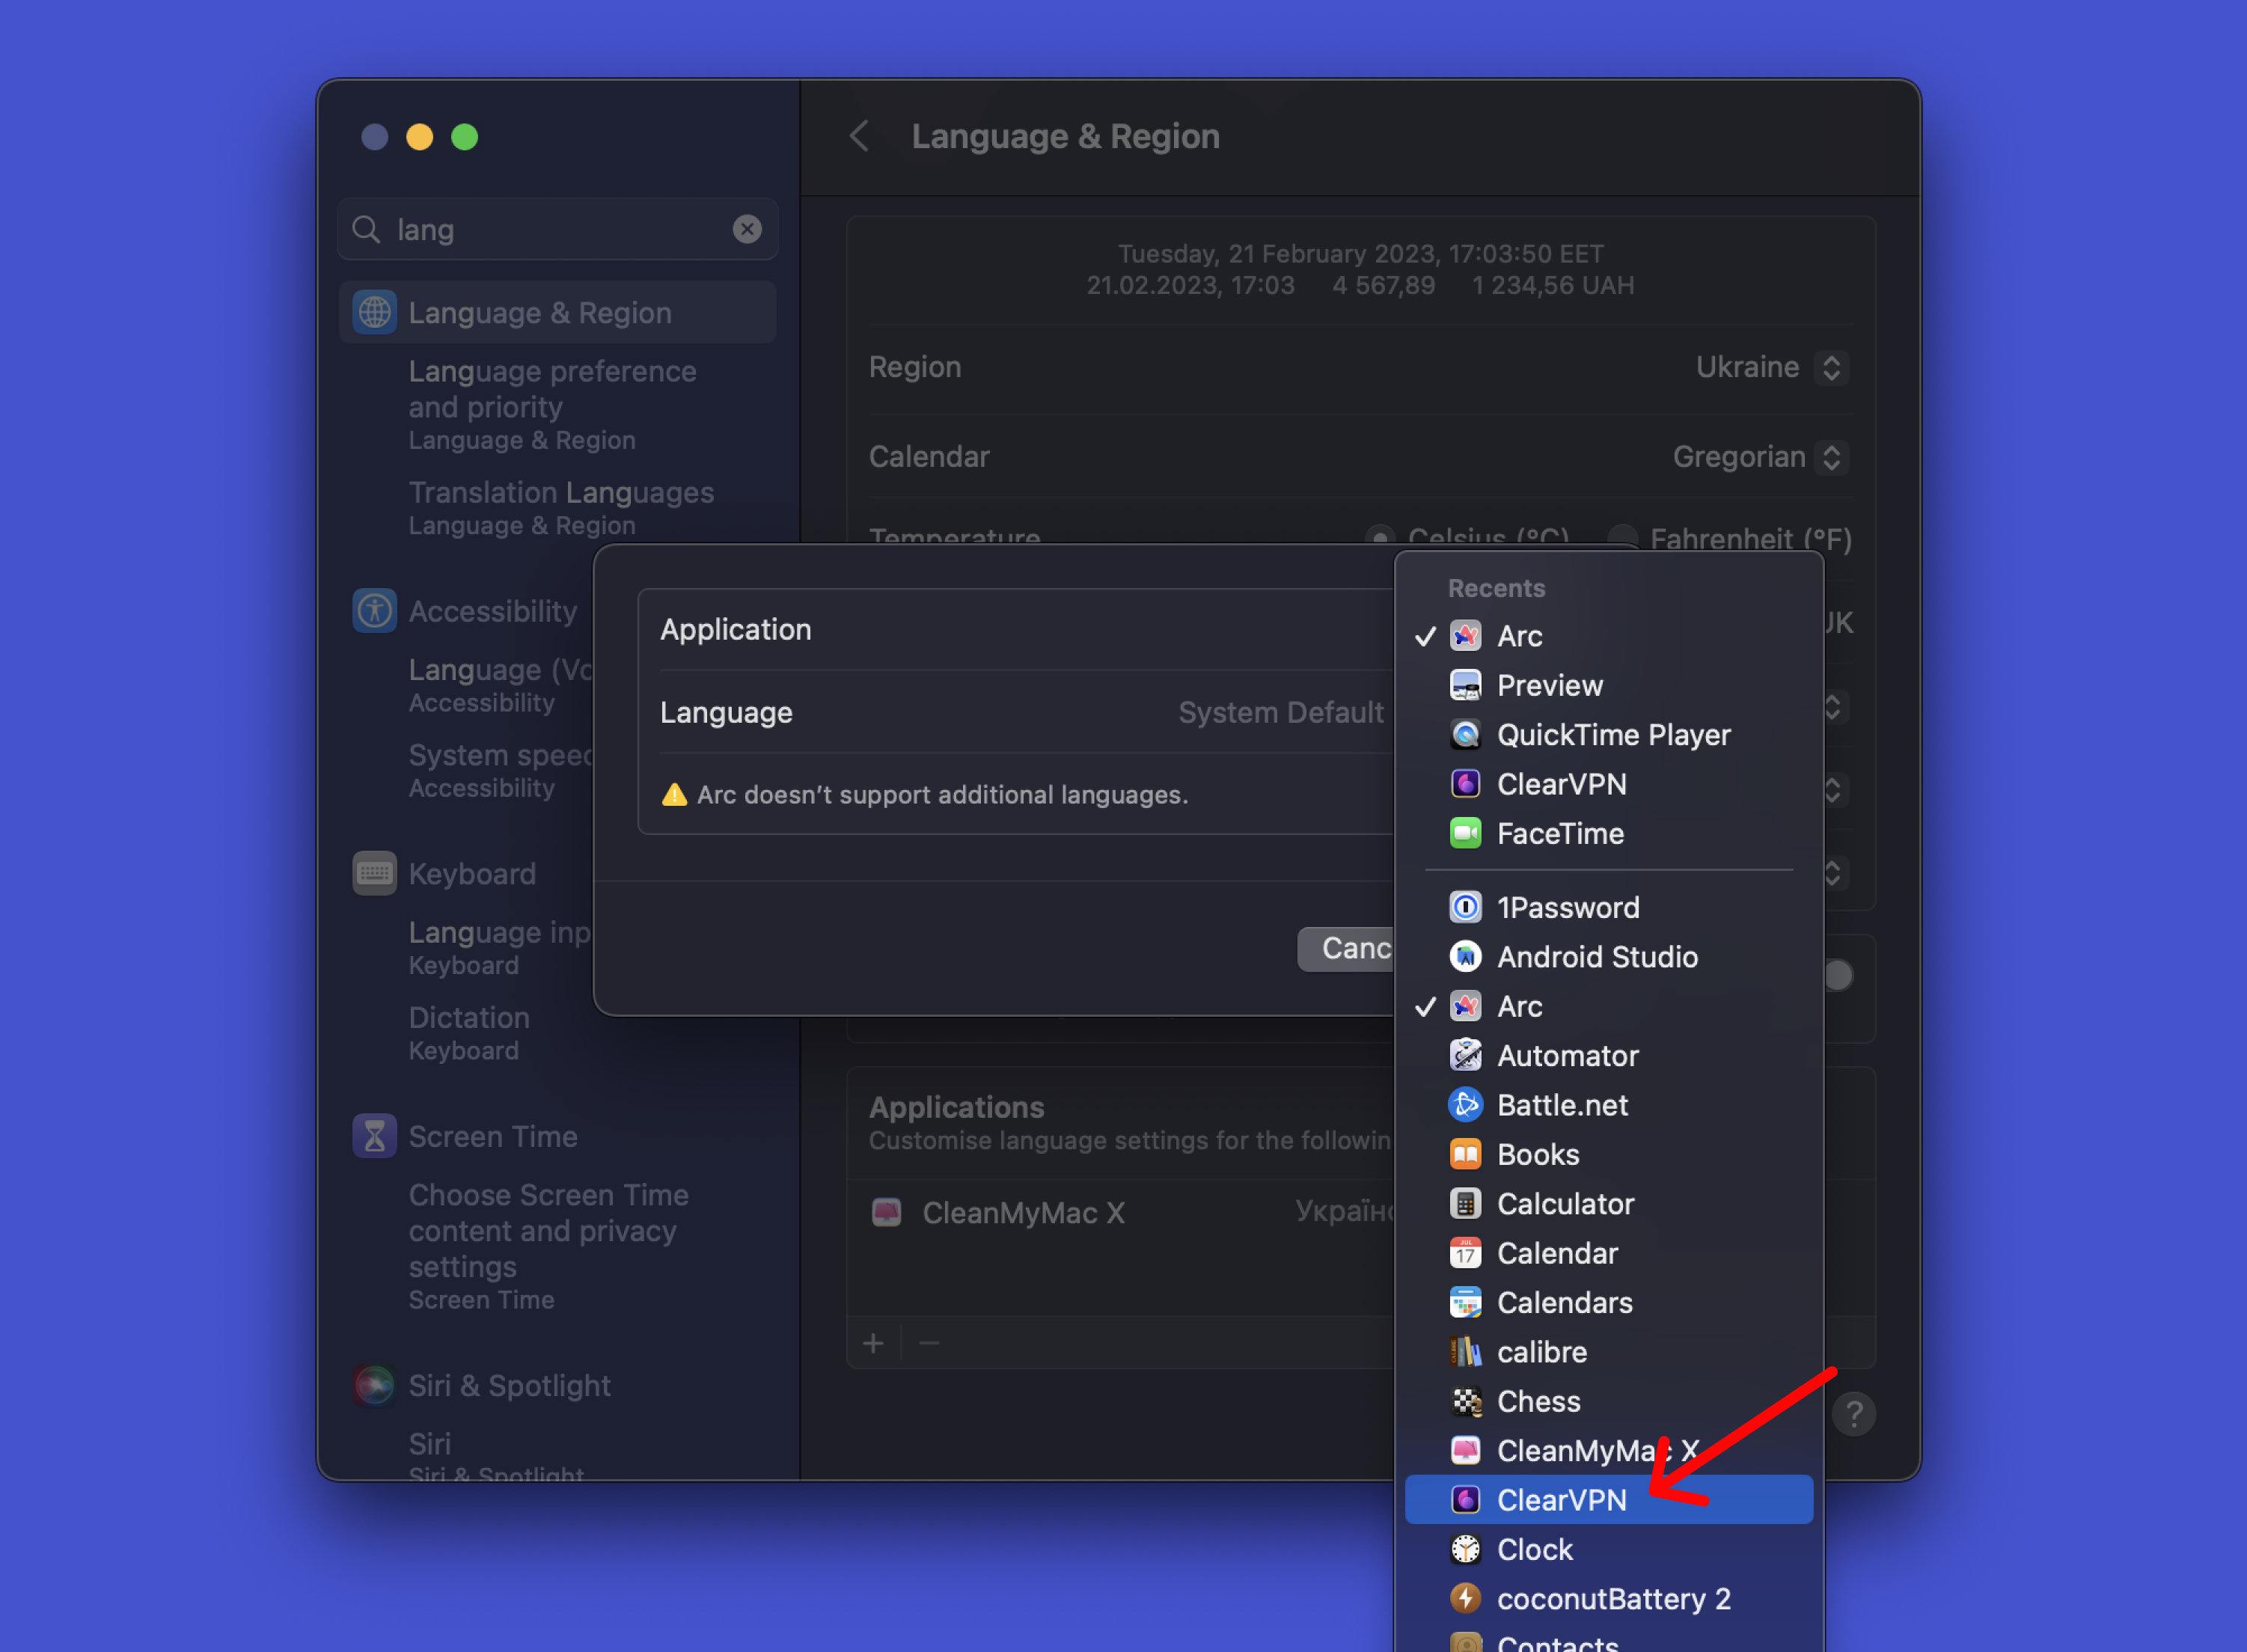Select Android Studio from the list
The image size is (2247, 1652).
coord(1608,957)
